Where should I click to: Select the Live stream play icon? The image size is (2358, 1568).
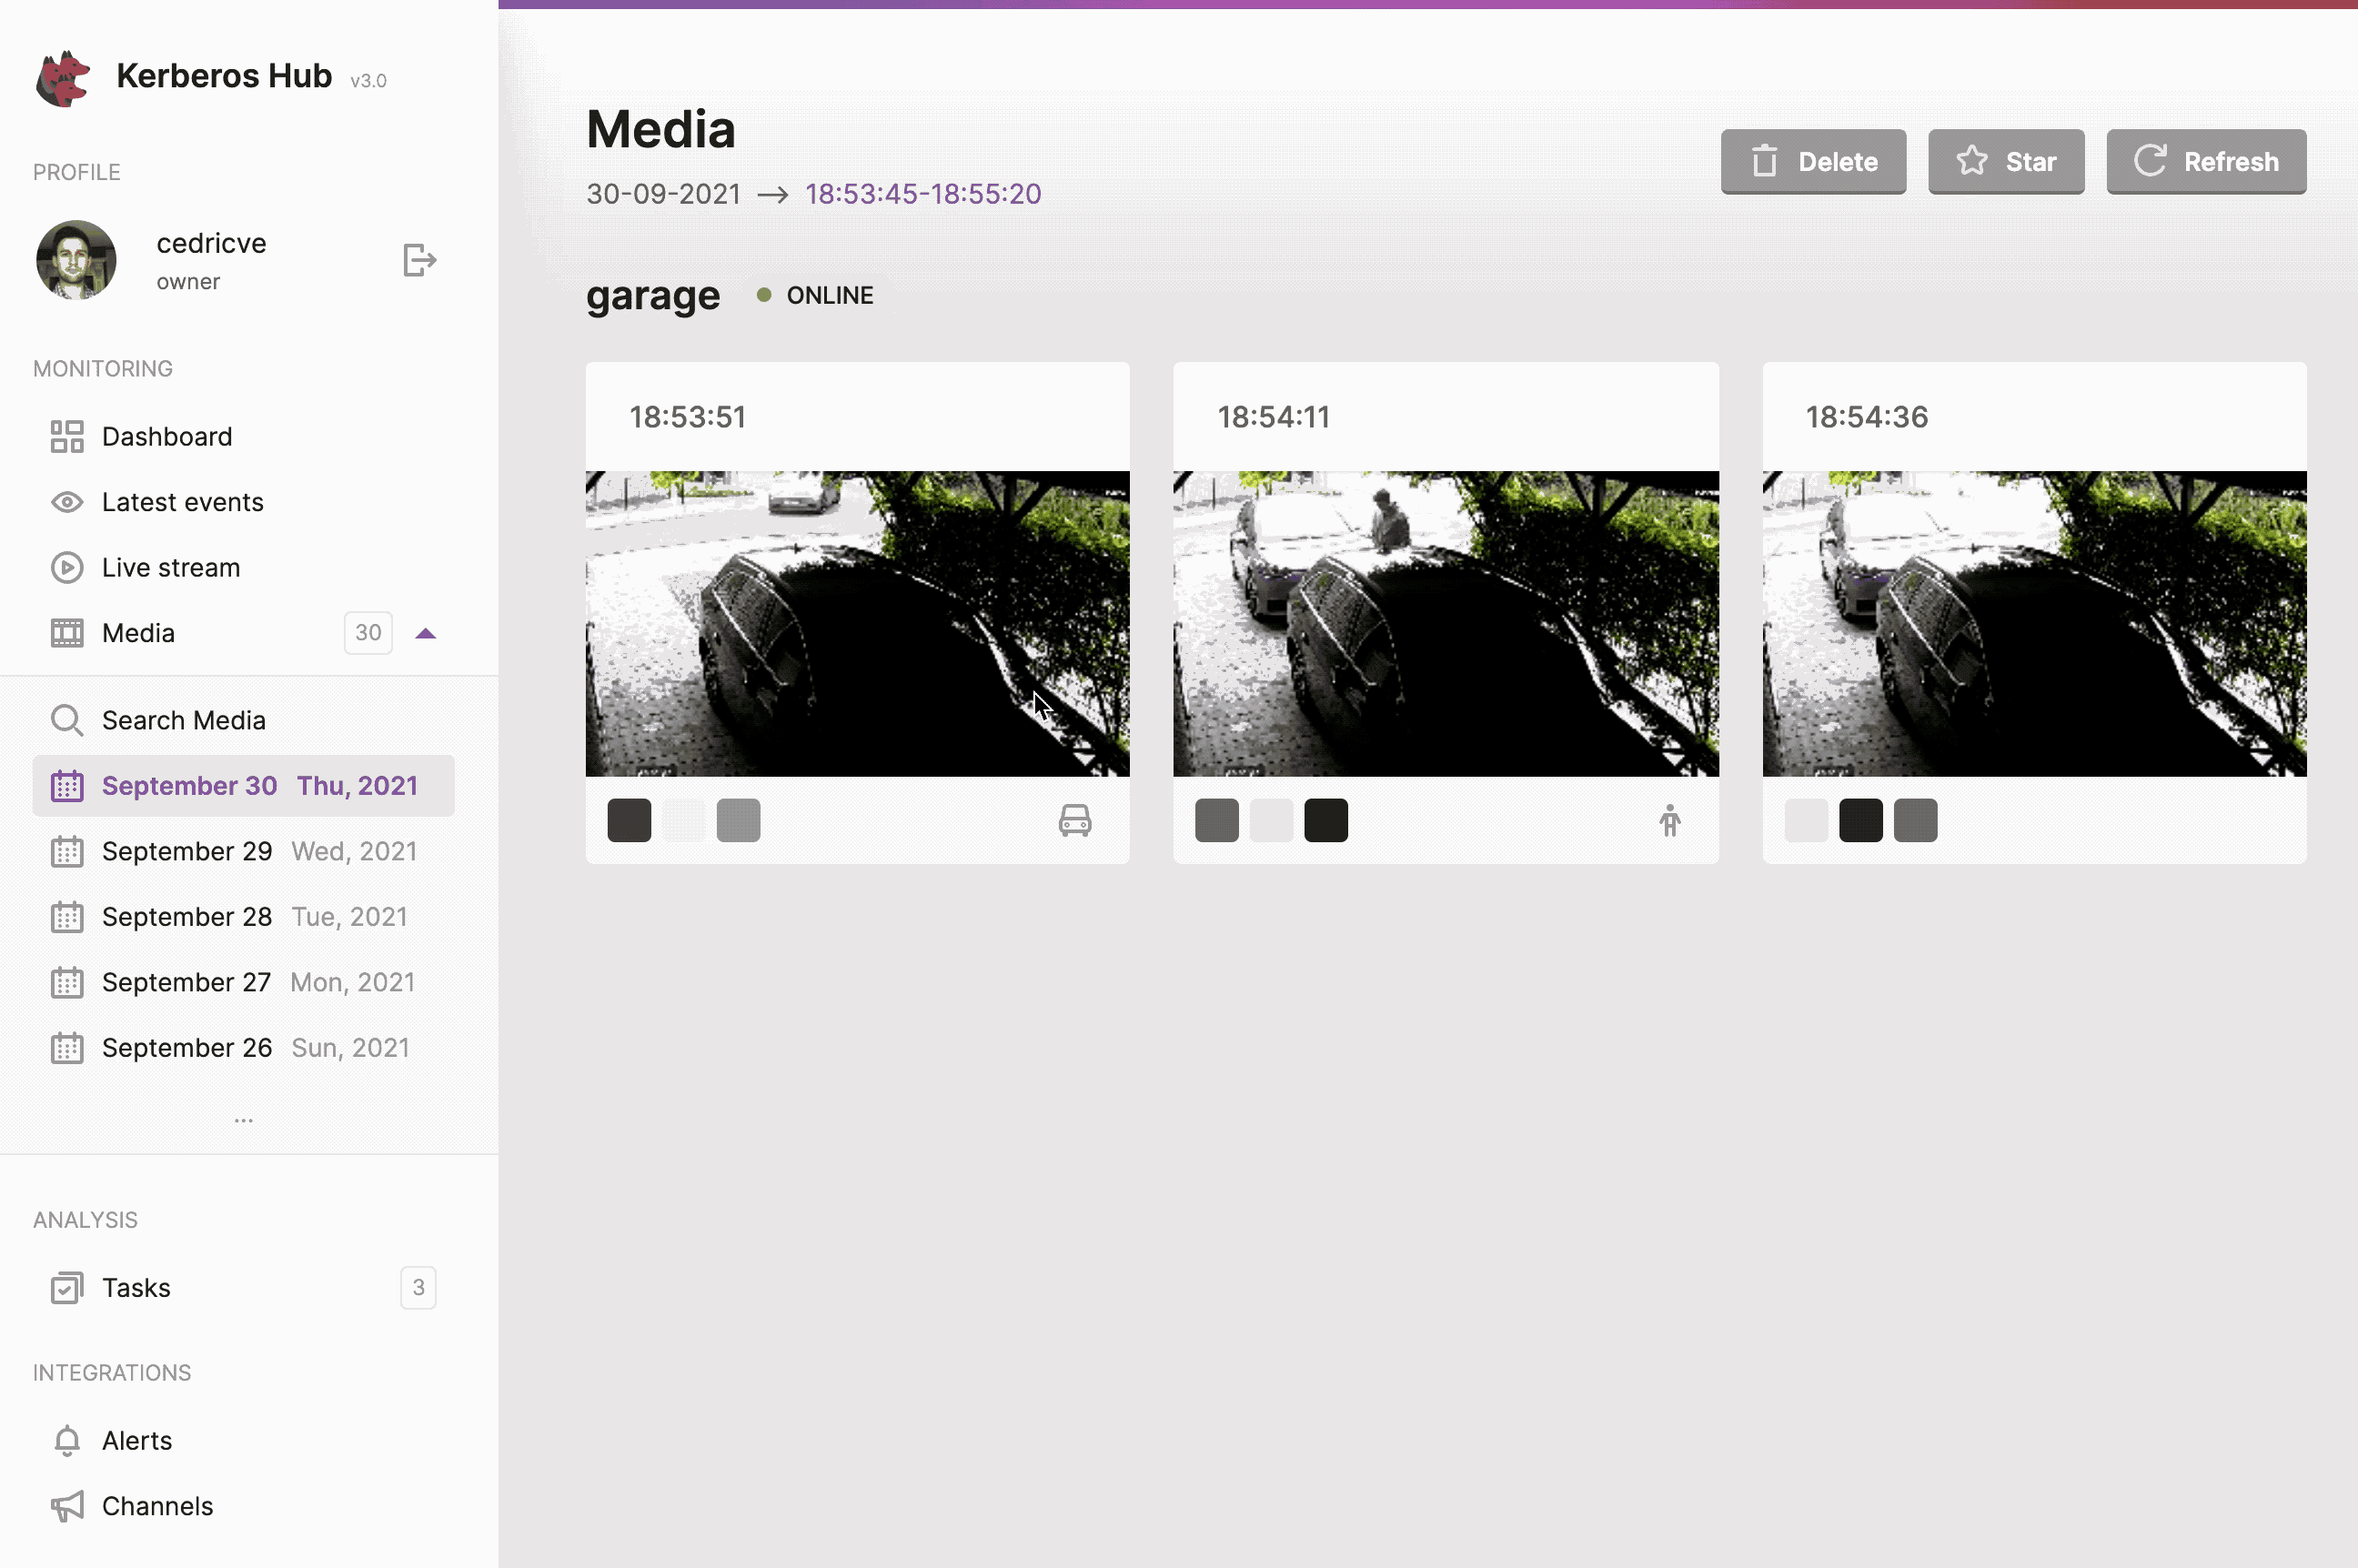click(x=66, y=567)
